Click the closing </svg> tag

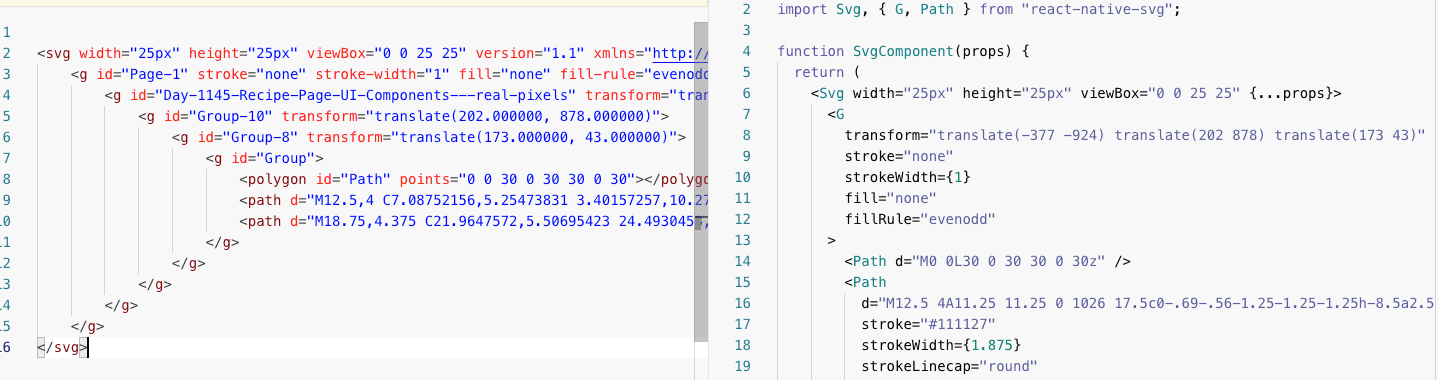[62, 347]
